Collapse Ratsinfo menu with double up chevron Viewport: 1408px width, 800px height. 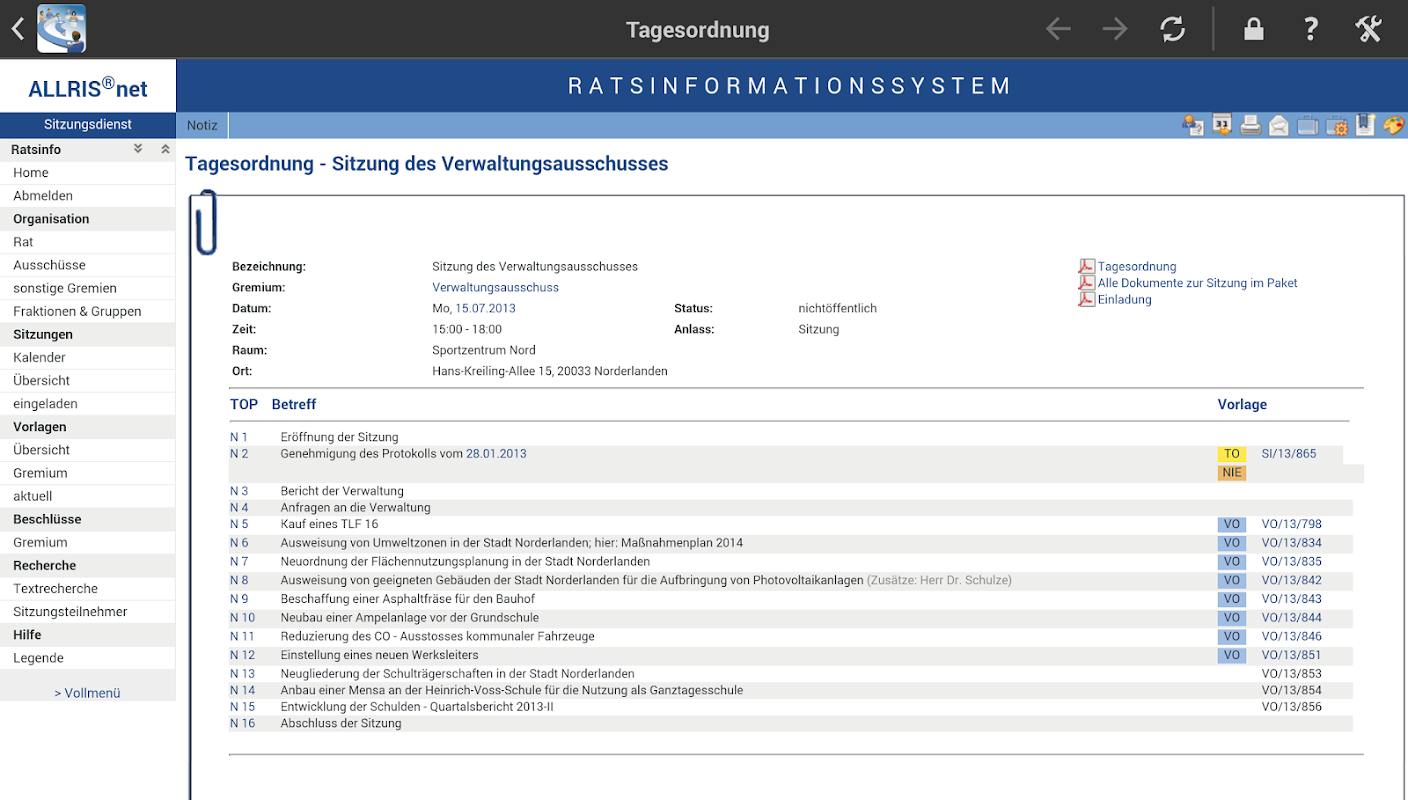point(165,149)
